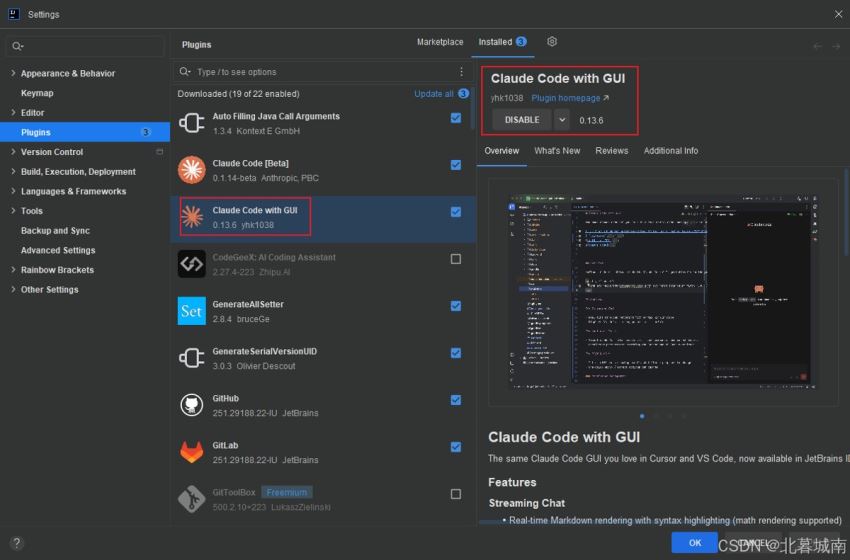Enable the GitToolBox plugin checkbox
The height and width of the screenshot is (560, 850).
[456, 494]
